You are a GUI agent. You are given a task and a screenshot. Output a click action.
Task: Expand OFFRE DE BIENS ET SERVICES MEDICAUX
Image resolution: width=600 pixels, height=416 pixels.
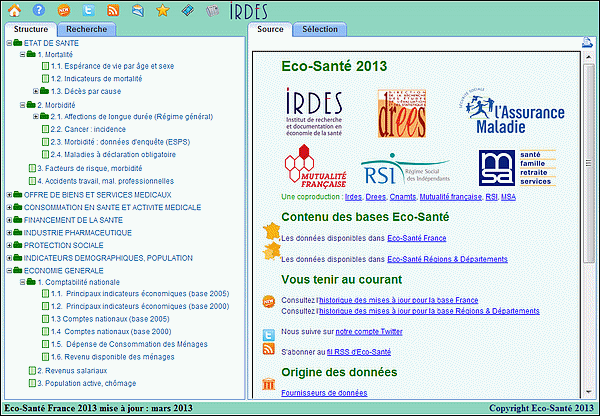[x=9, y=195]
